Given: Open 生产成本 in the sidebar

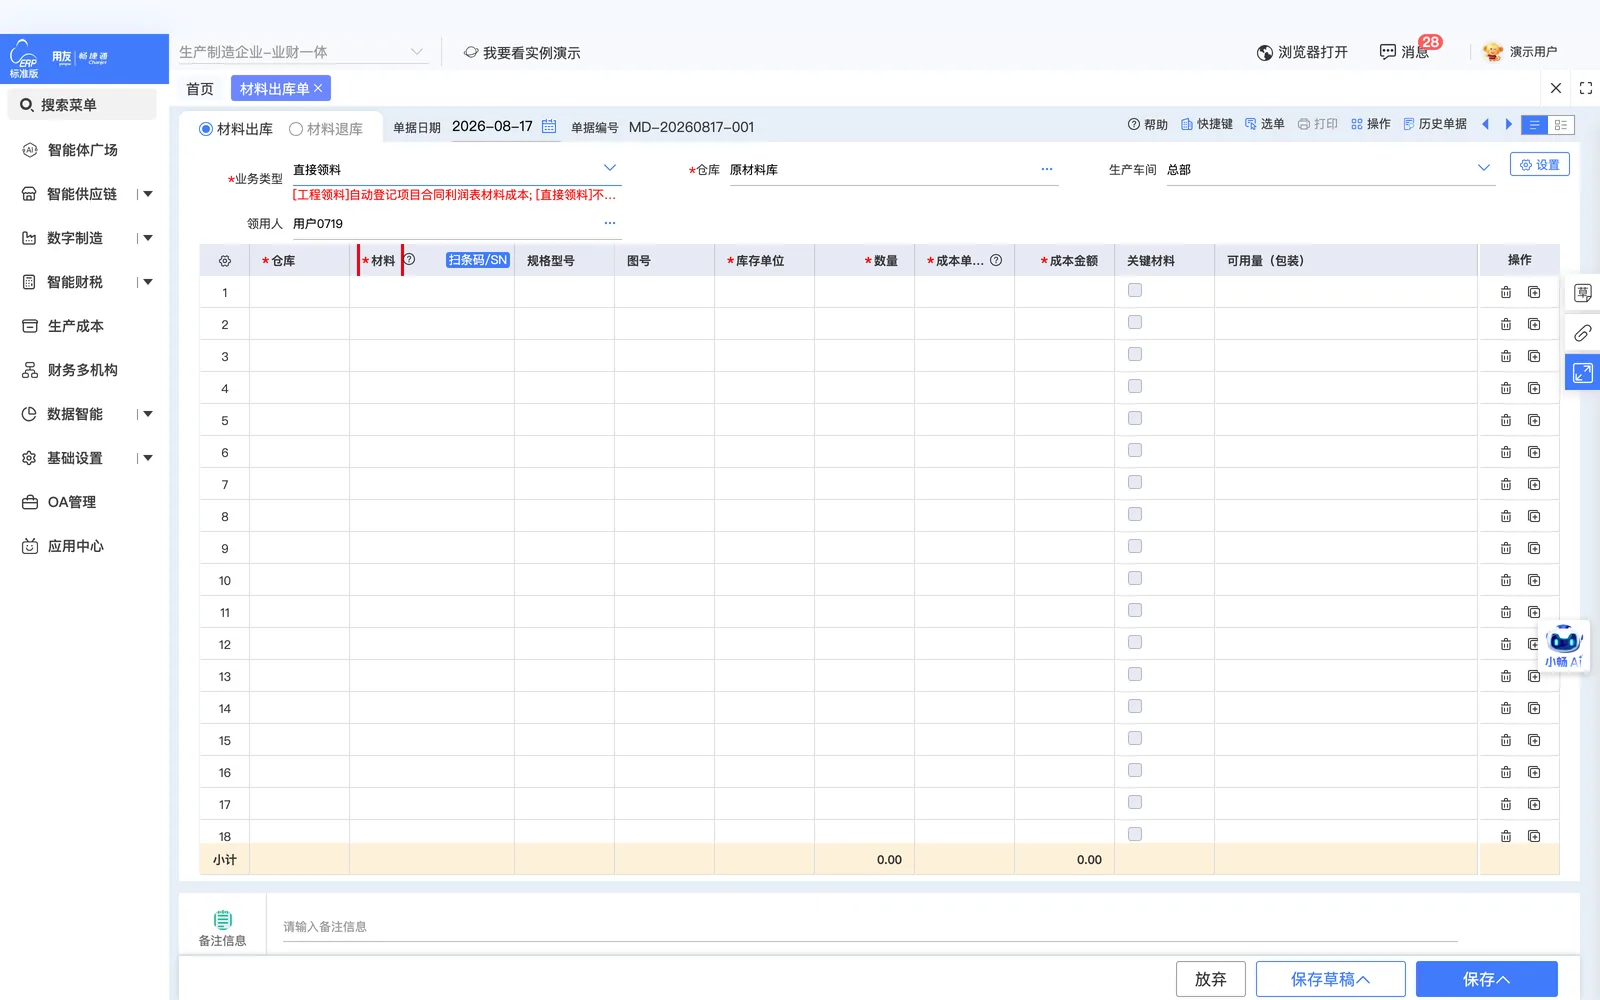Looking at the screenshot, I should [x=76, y=326].
